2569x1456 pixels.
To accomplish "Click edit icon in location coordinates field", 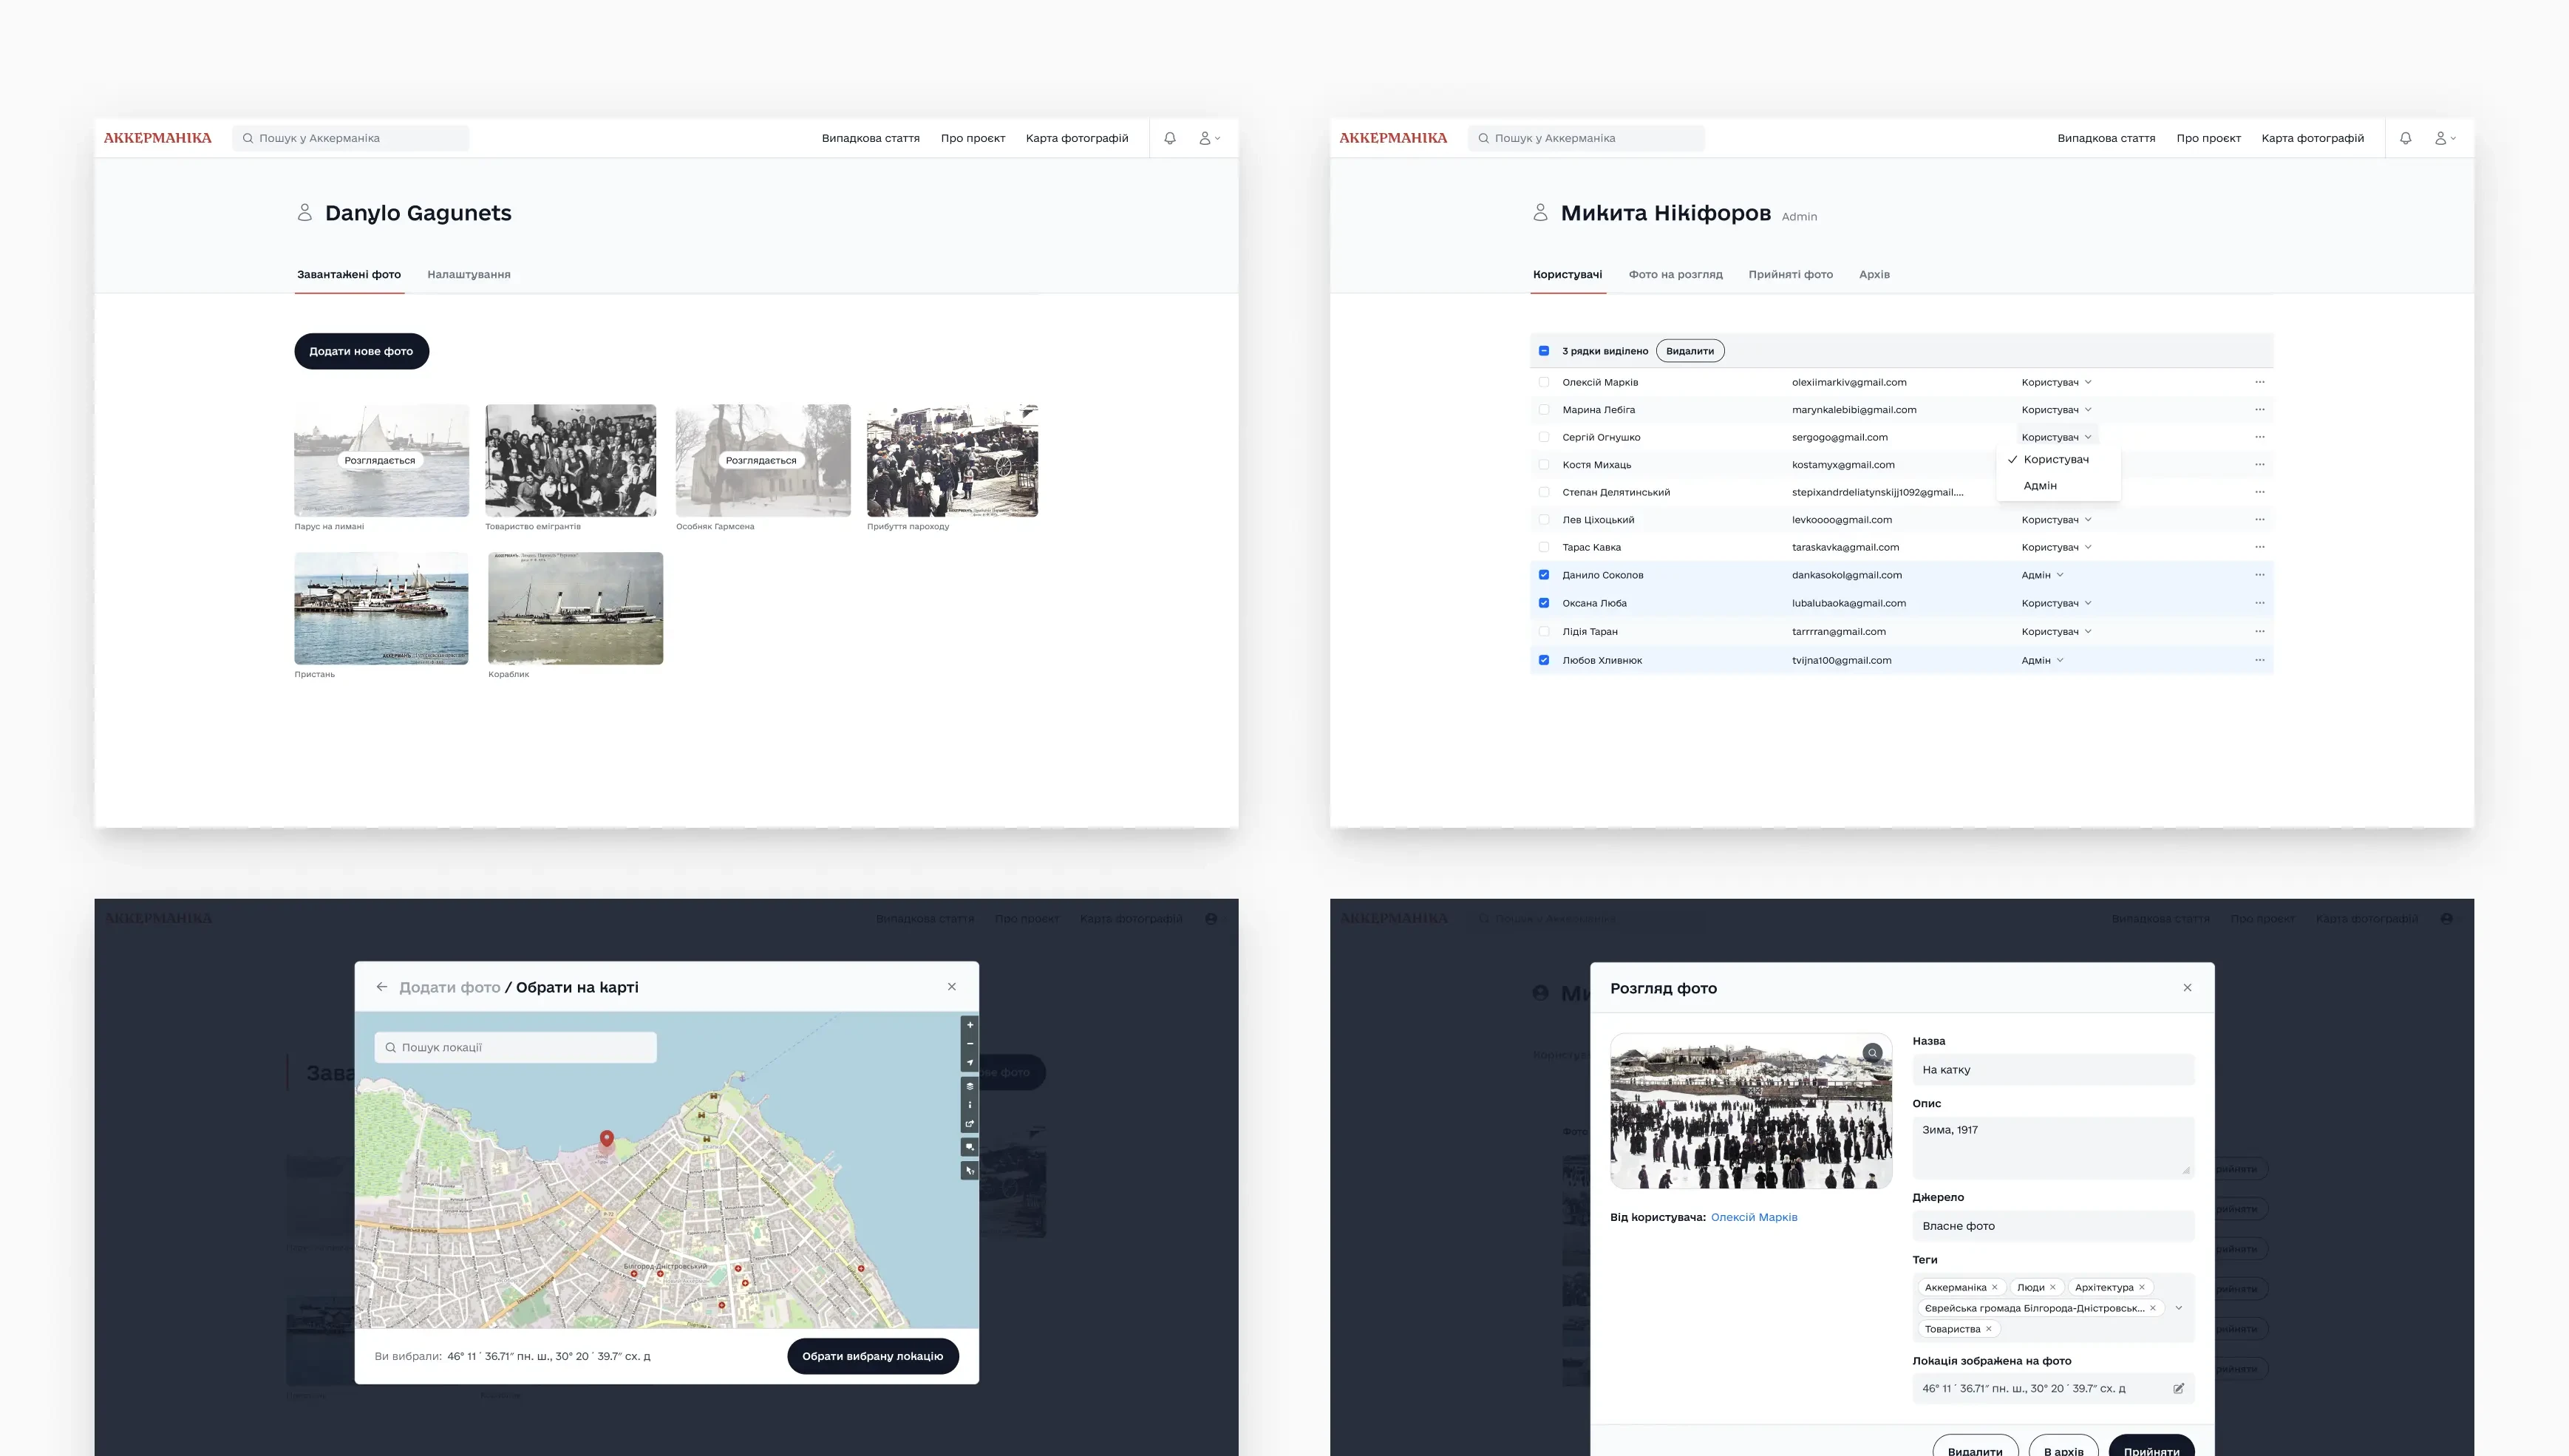I will [x=2178, y=1388].
